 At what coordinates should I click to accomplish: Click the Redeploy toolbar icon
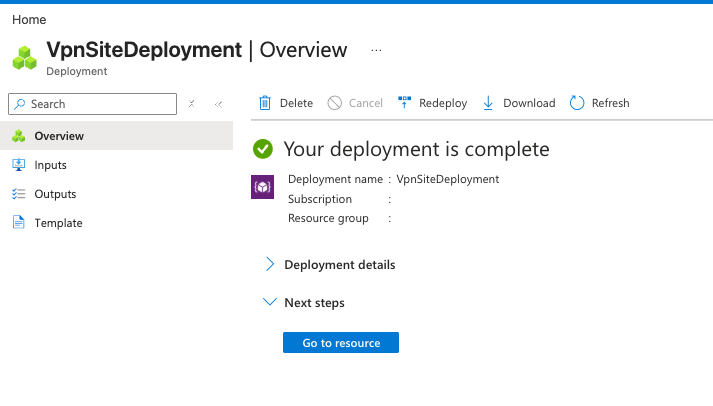click(404, 102)
